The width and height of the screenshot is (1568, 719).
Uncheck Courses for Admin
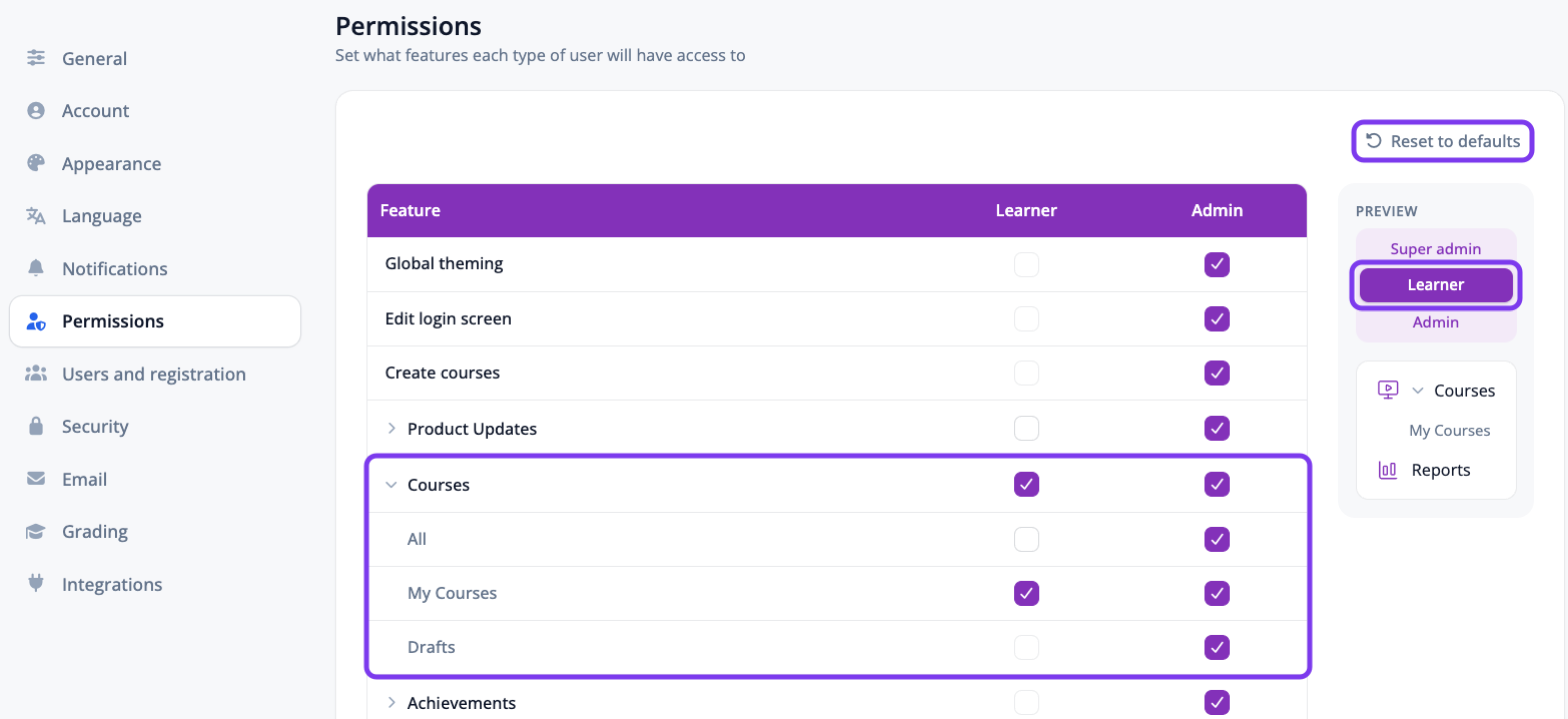[1217, 485]
